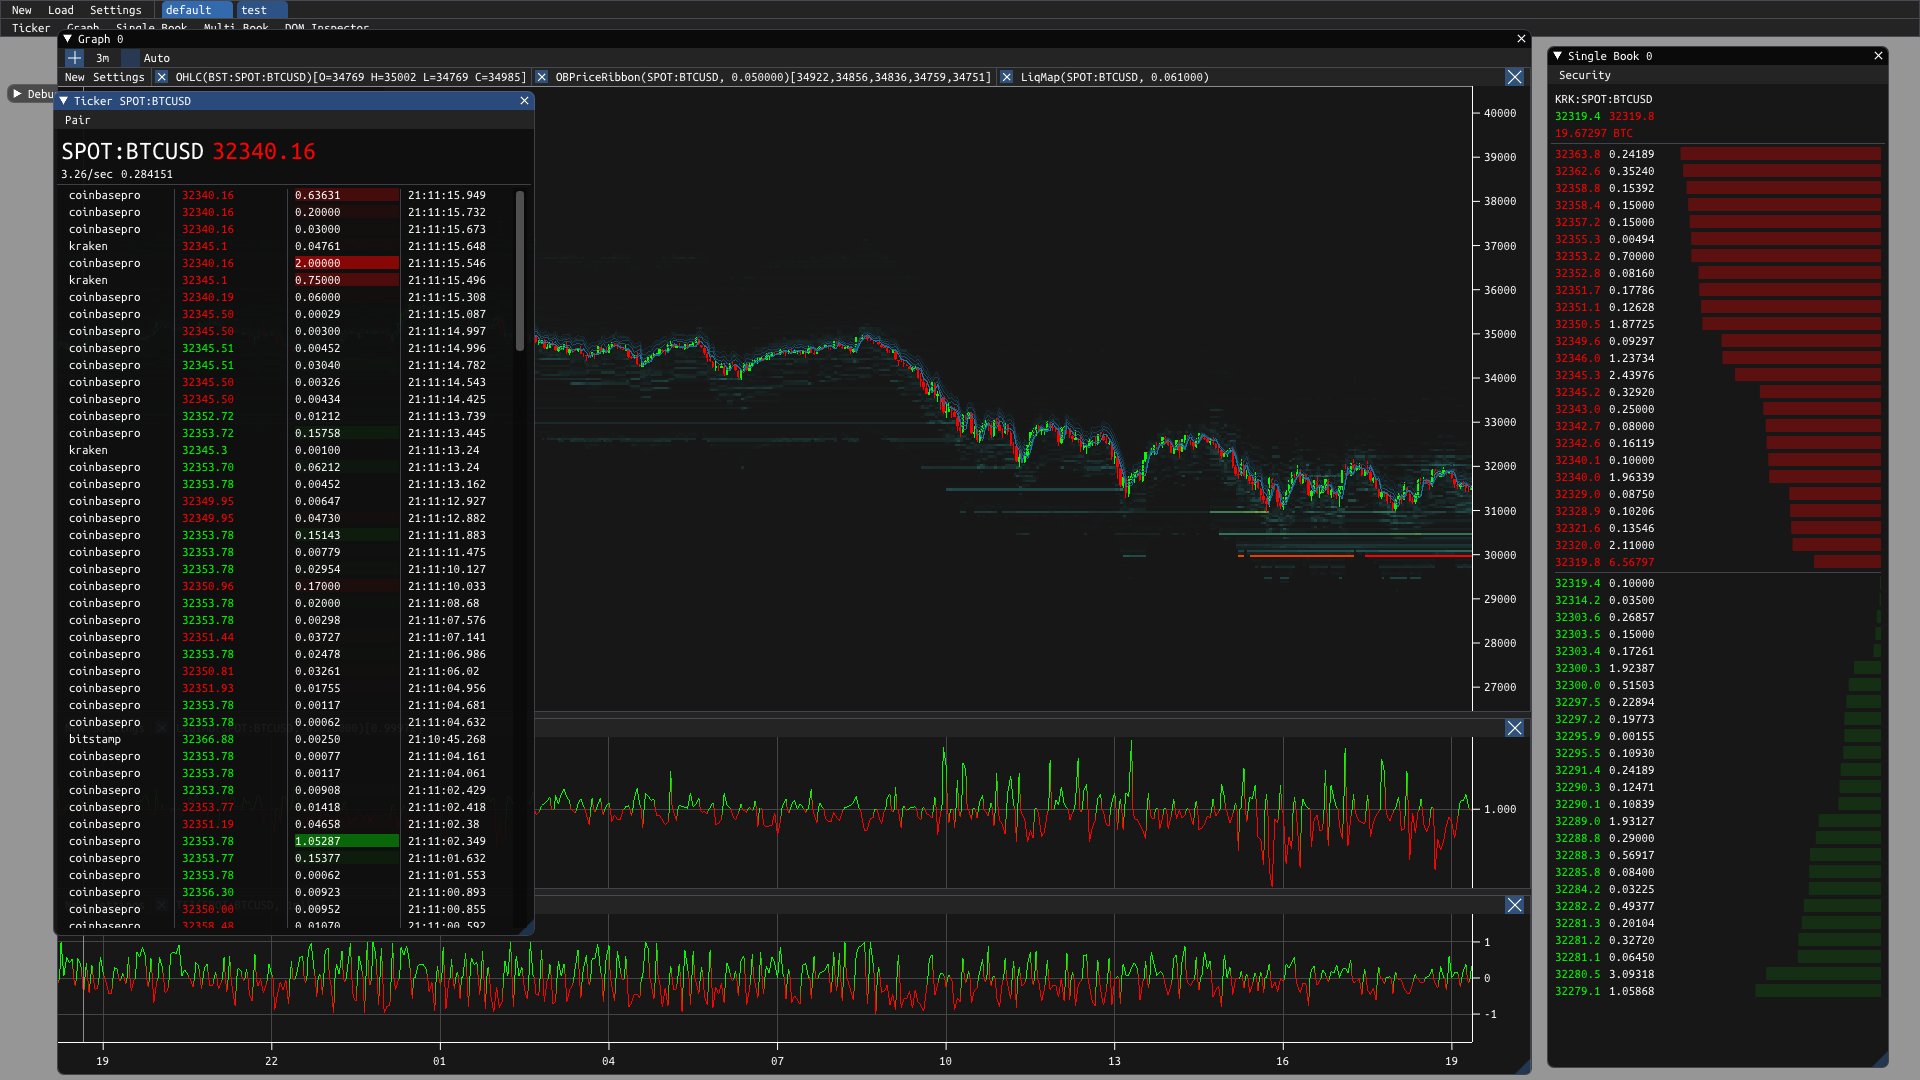This screenshot has height=1080, width=1920.
Task: Click the best bid 32319.4 header value
Action: pyautogui.click(x=1577, y=116)
